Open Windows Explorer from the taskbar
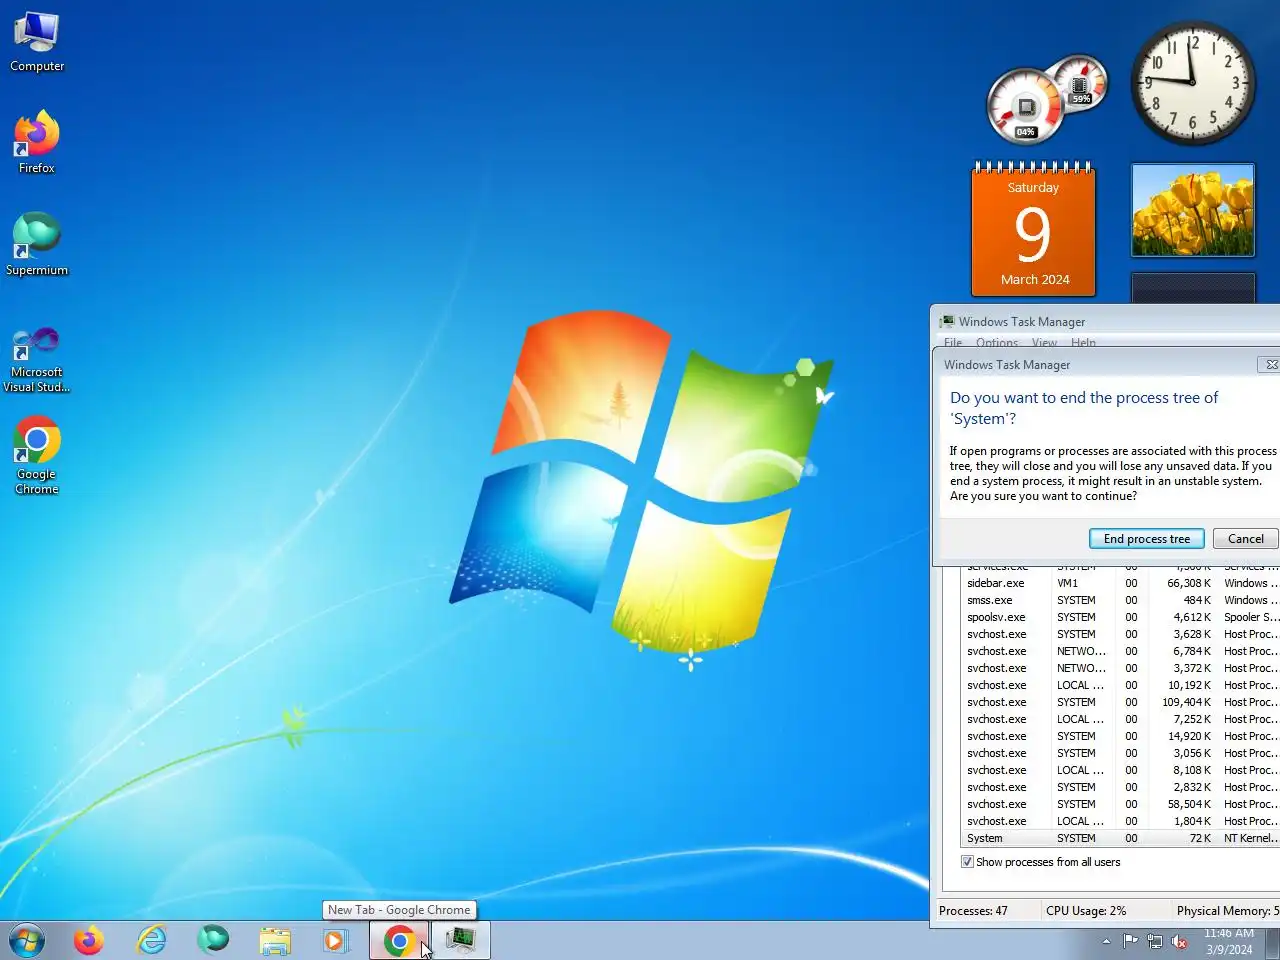 point(275,940)
